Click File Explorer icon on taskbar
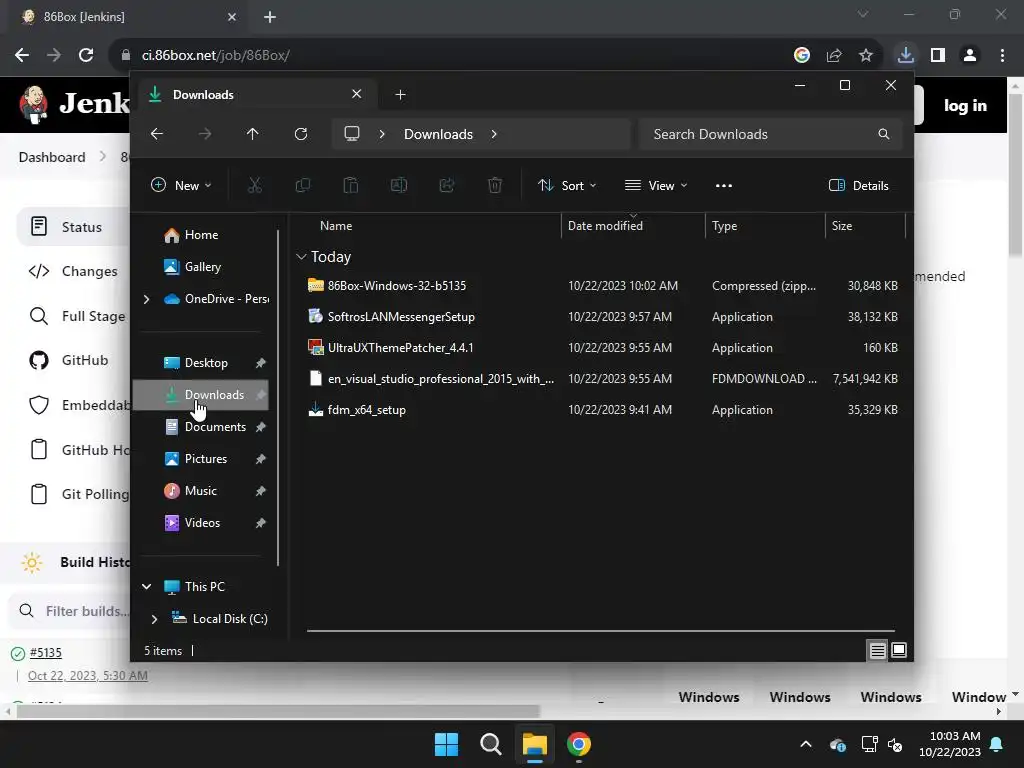The width and height of the screenshot is (1024, 768). (534, 744)
